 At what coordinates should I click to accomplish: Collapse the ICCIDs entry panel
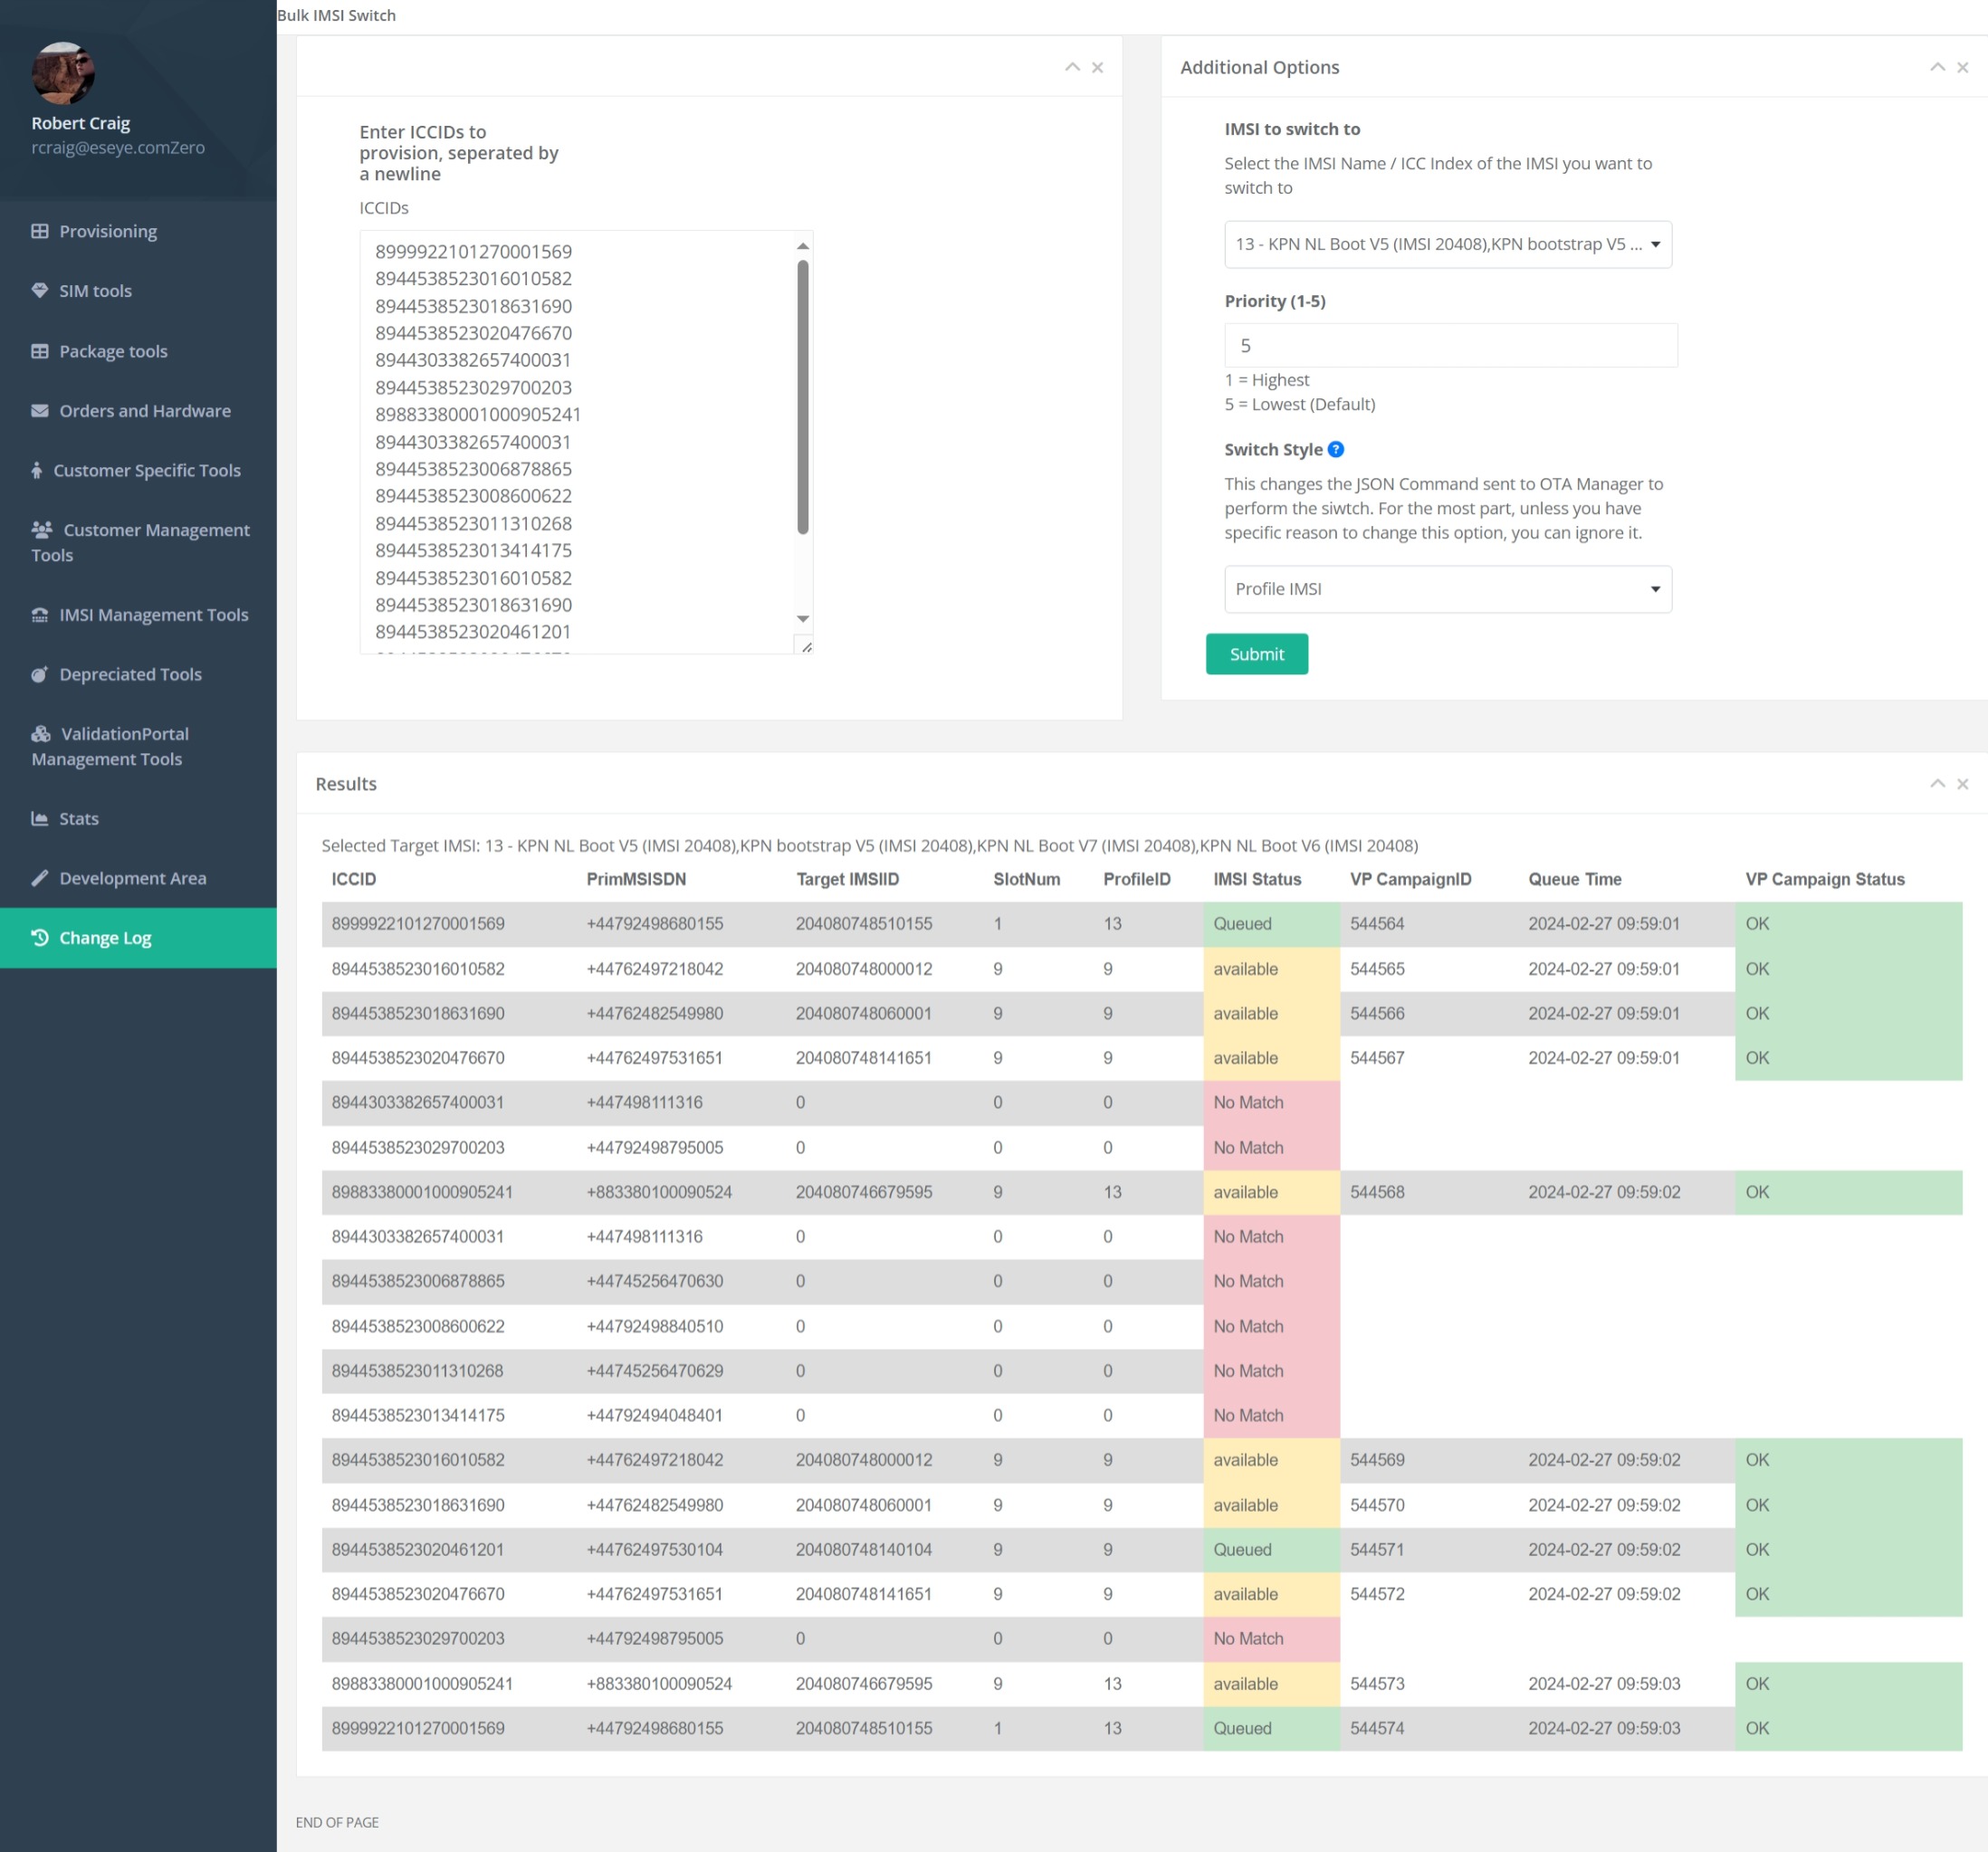click(x=1072, y=67)
